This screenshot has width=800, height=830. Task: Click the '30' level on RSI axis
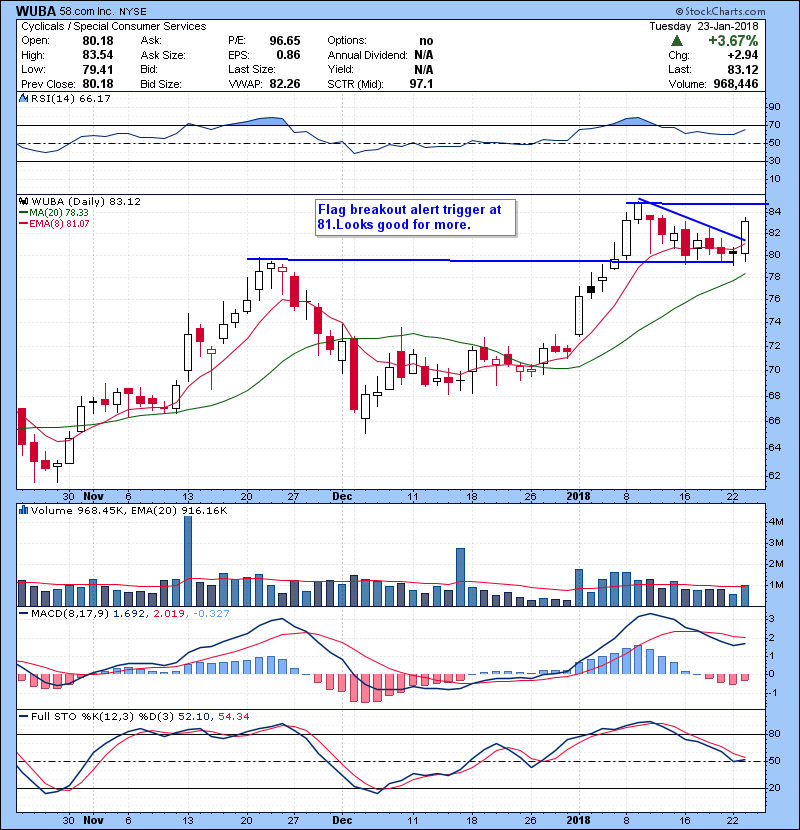point(774,161)
